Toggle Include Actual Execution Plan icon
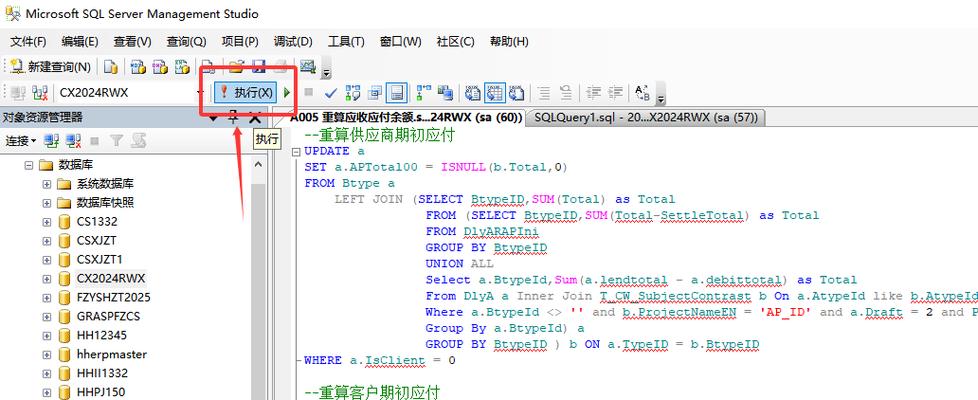The height and width of the screenshot is (400, 978). (x=424, y=93)
